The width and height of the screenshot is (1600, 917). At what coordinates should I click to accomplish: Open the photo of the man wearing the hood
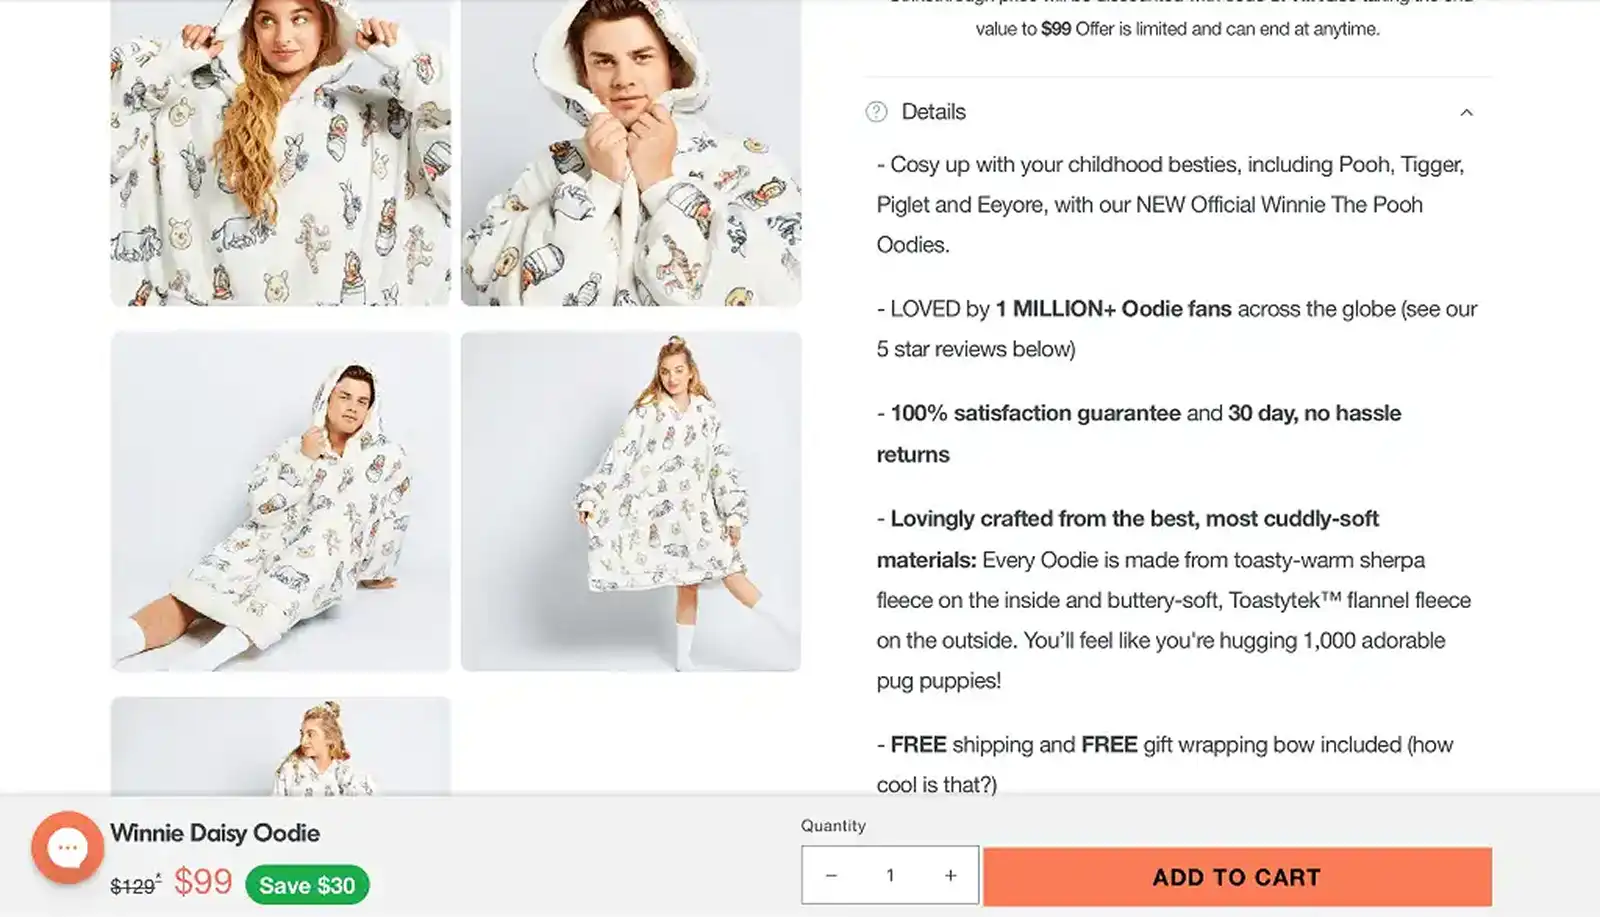tap(630, 150)
